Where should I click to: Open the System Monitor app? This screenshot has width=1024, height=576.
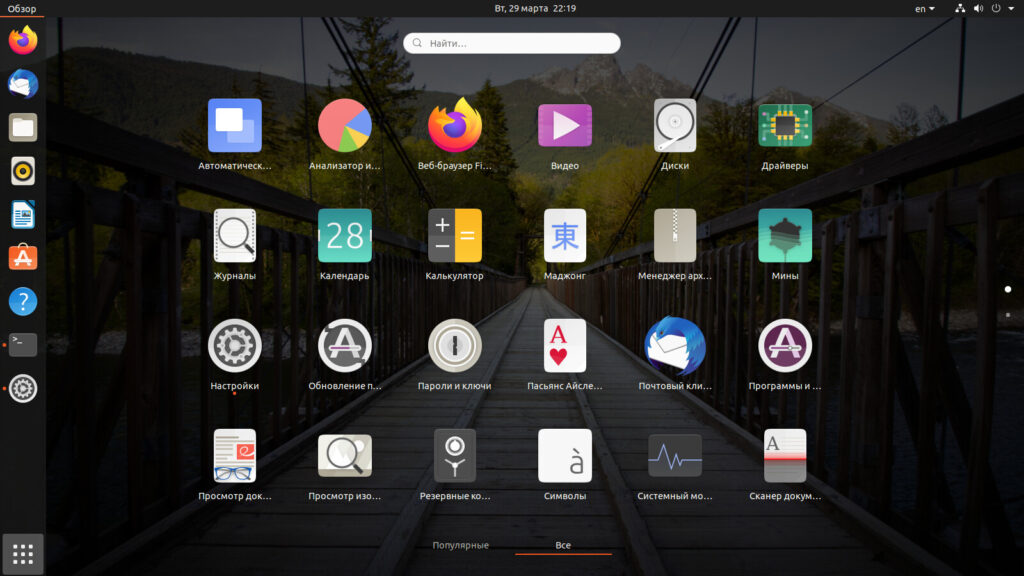tap(675, 456)
